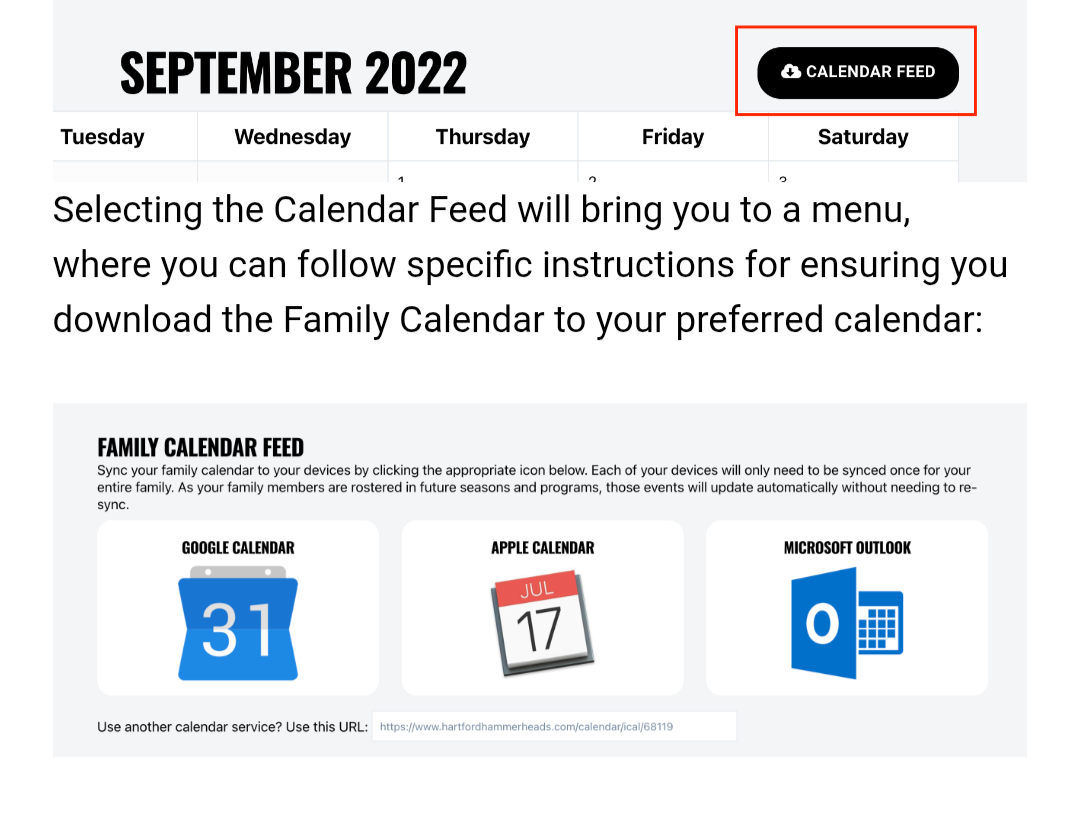This screenshot has width=1080, height=819.
Task: Click the Wednesday column header
Action: point(292,137)
